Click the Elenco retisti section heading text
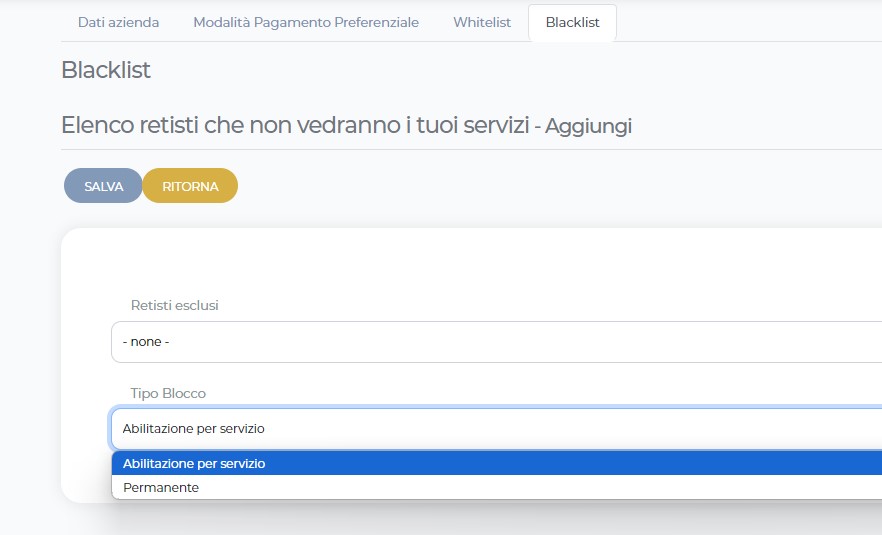The image size is (882, 535). click(294, 125)
